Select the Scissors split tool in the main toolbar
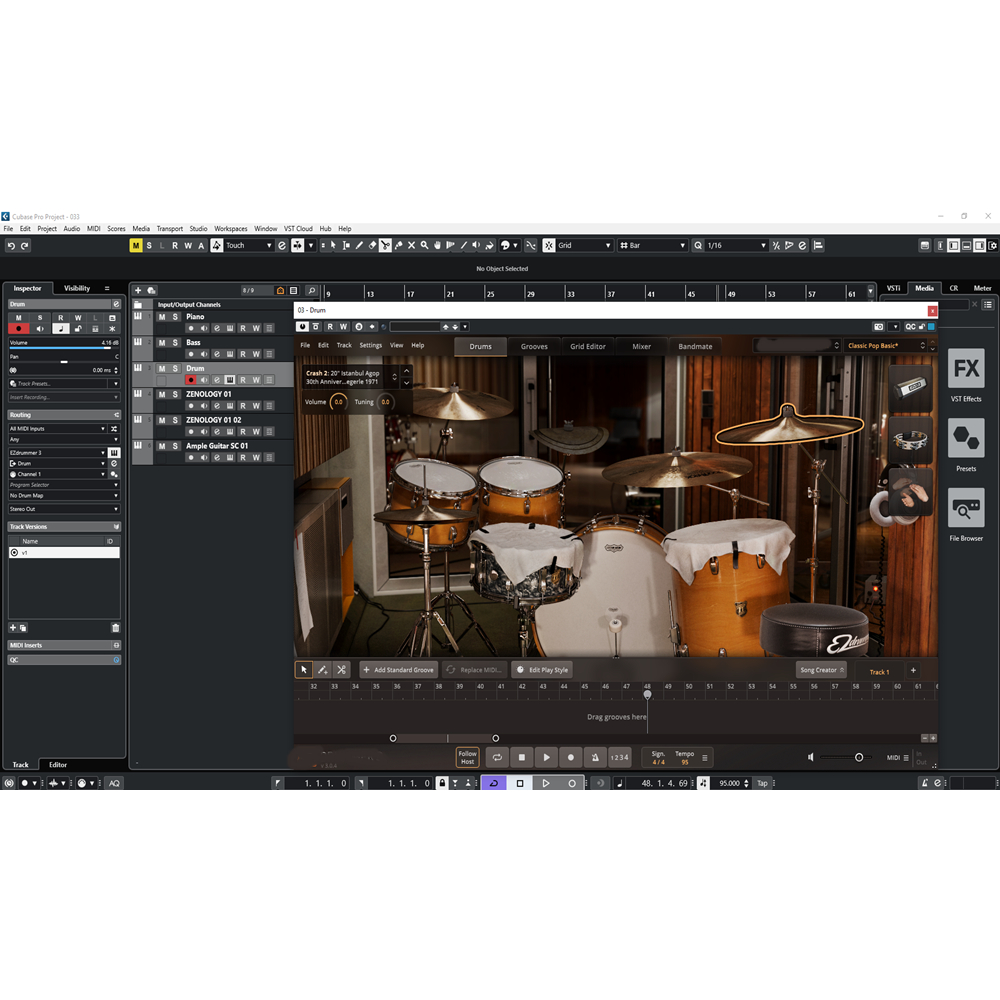The width and height of the screenshot is (1000, 1000). (x=385, y=246)
